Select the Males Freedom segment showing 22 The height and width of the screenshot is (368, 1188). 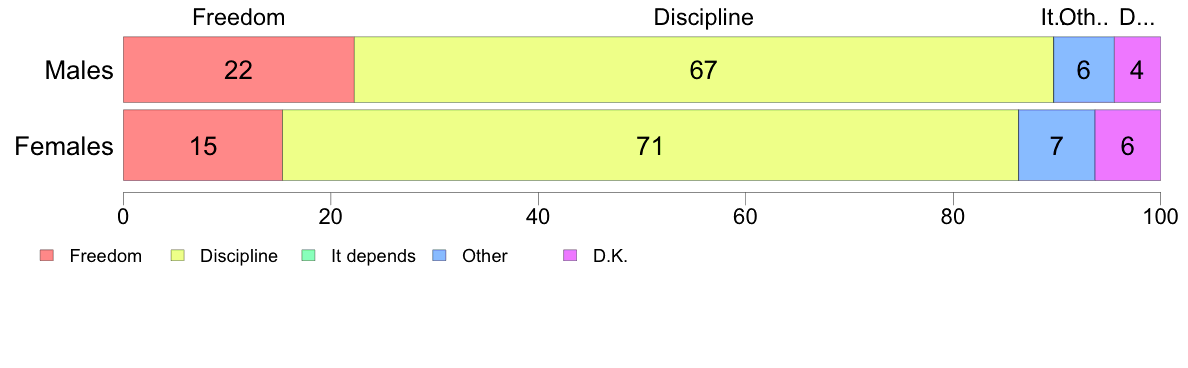tap(239, 70)
